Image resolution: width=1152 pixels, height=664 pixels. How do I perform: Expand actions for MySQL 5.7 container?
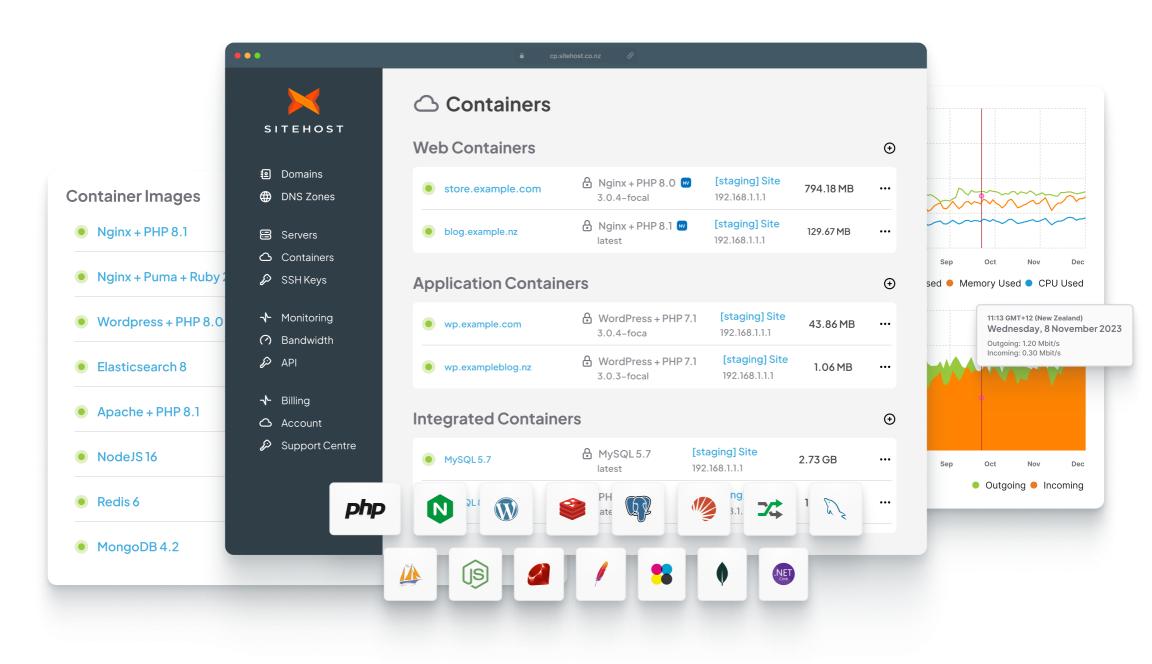(884, 460)
